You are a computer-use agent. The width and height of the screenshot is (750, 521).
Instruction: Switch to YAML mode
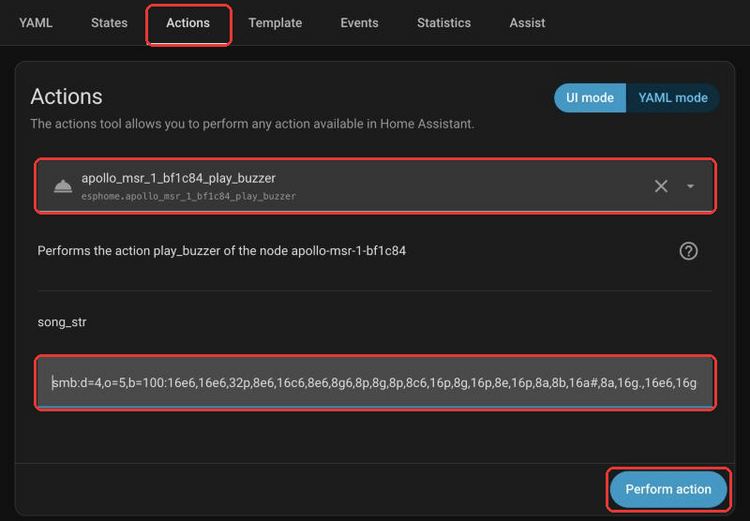click(673, 98)
